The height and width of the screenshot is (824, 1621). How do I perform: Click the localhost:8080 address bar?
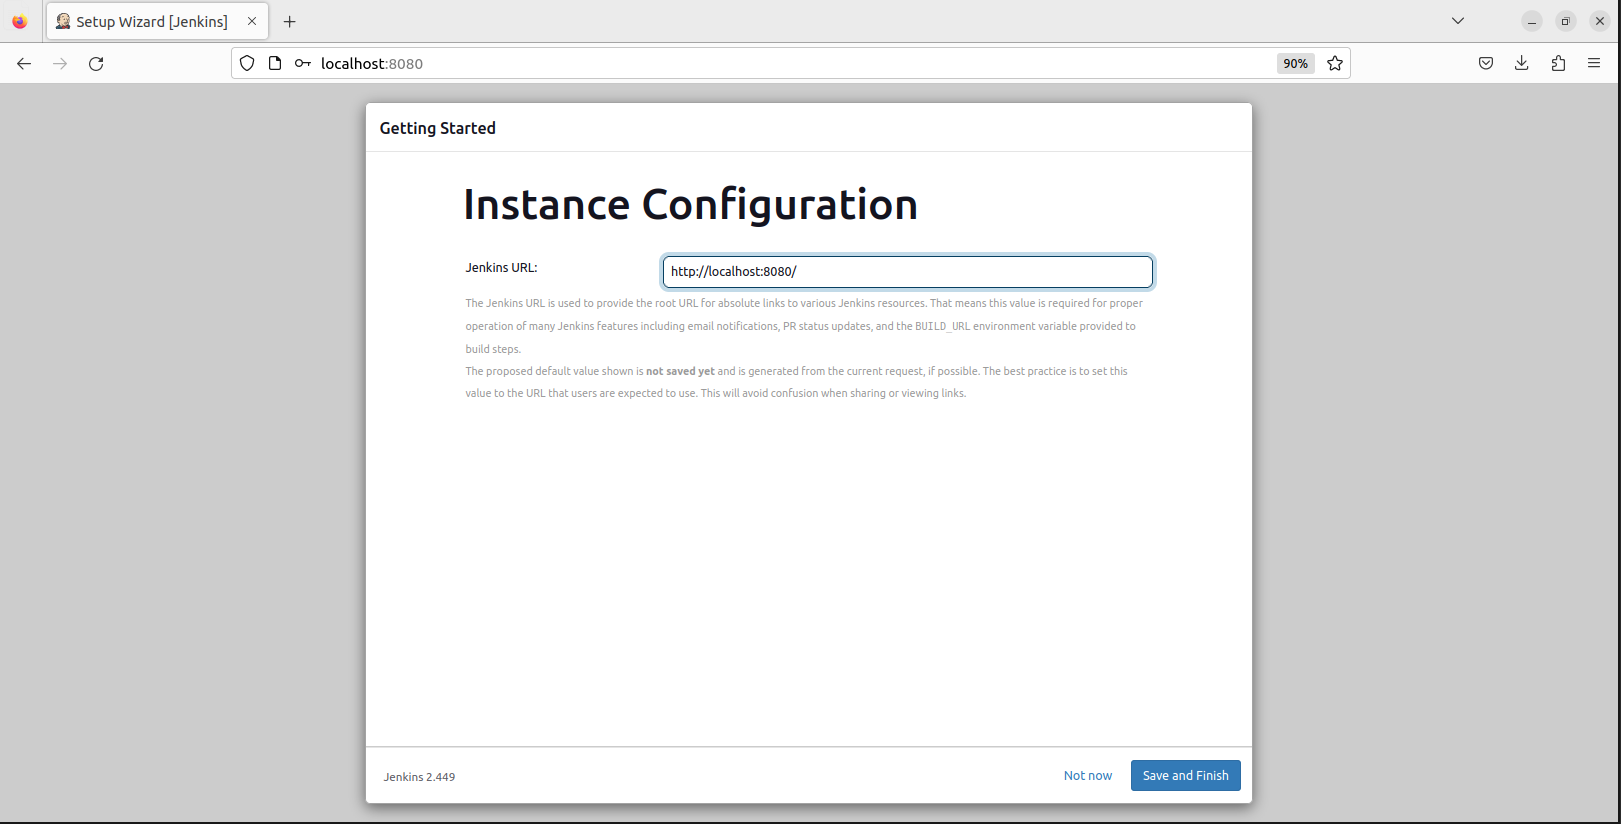790,64
